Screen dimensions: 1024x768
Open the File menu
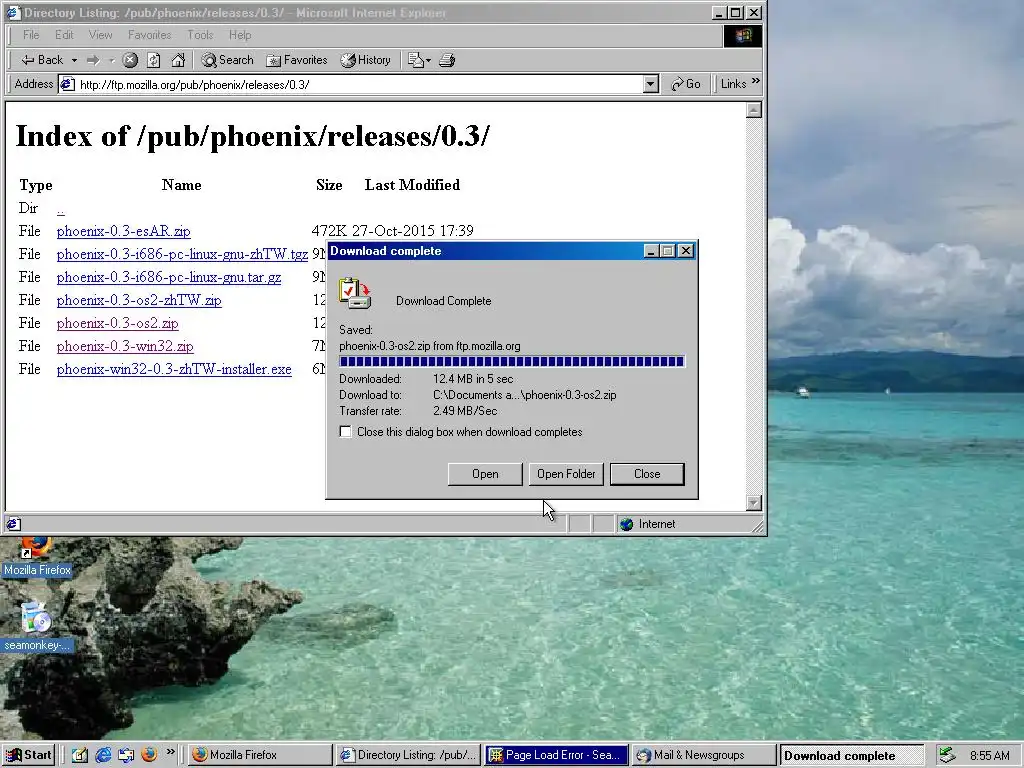tap(31, 35)
